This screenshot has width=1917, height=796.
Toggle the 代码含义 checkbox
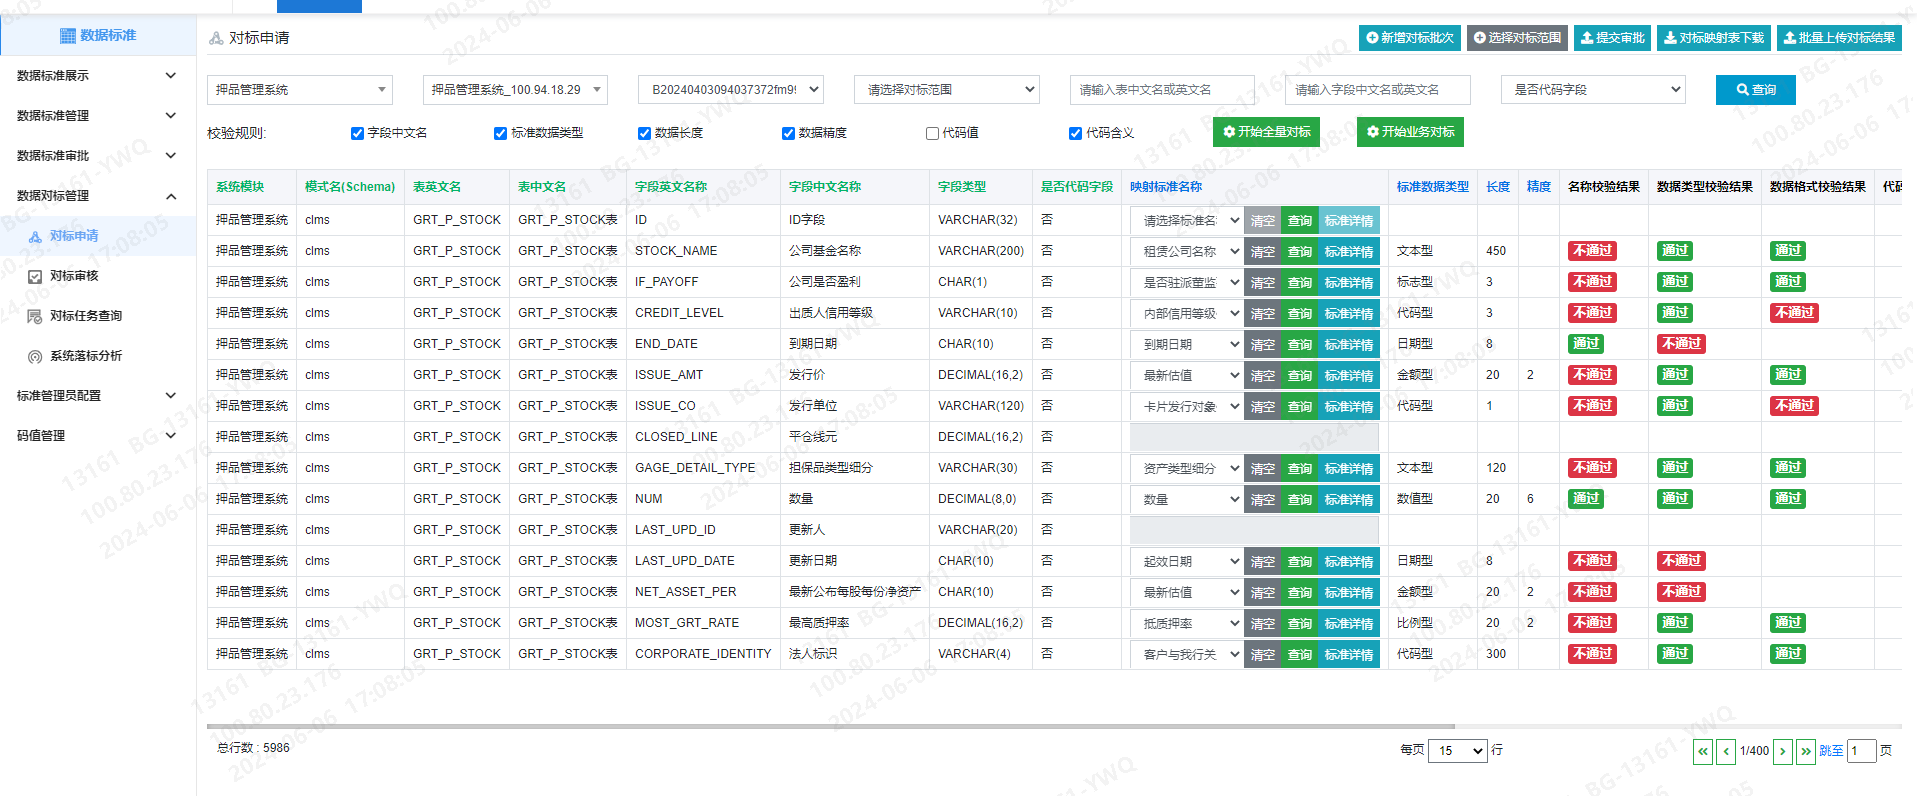(x=1075, y=133)
